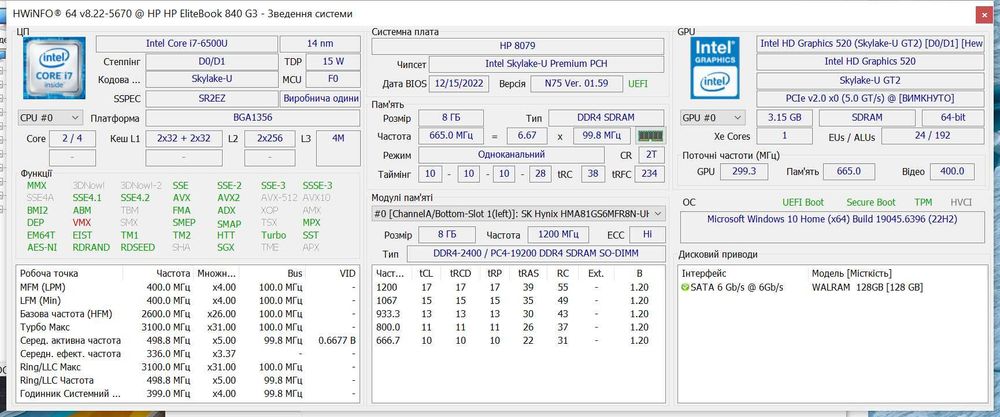Click the green memory module icon
Viewport: 1000px width, 417px height.
click(x=651, y=136)
